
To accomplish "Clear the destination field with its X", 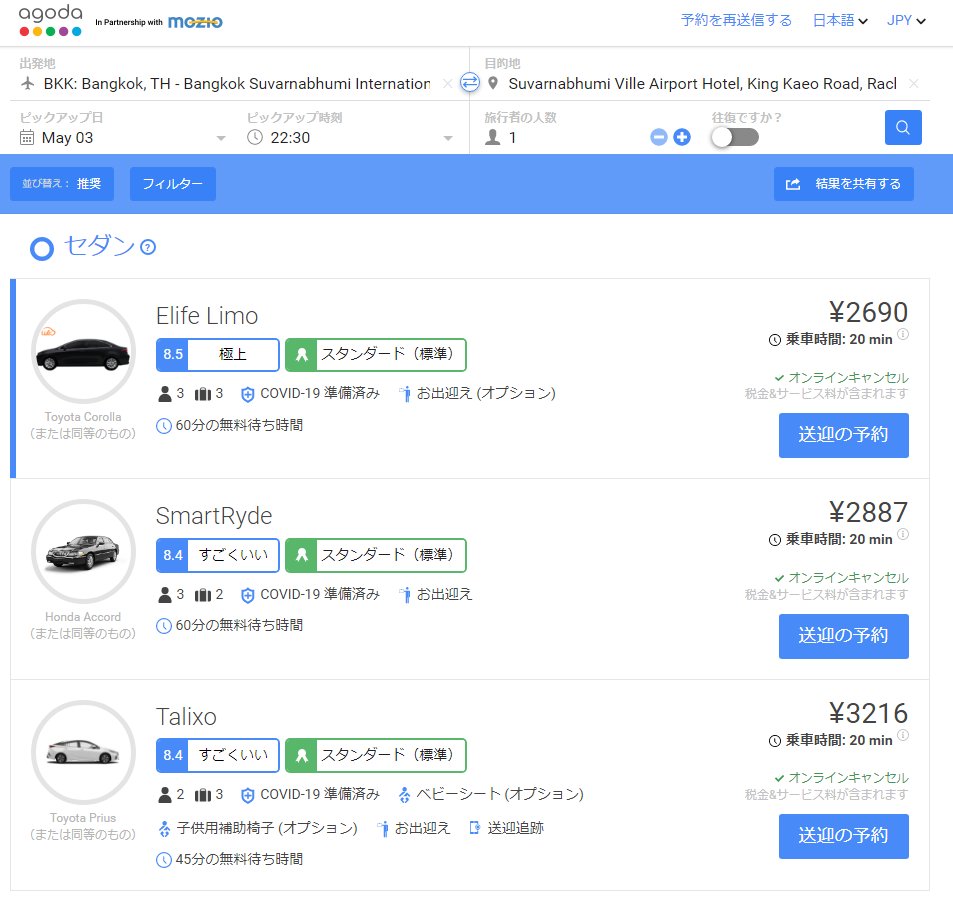I will [913, 84].
